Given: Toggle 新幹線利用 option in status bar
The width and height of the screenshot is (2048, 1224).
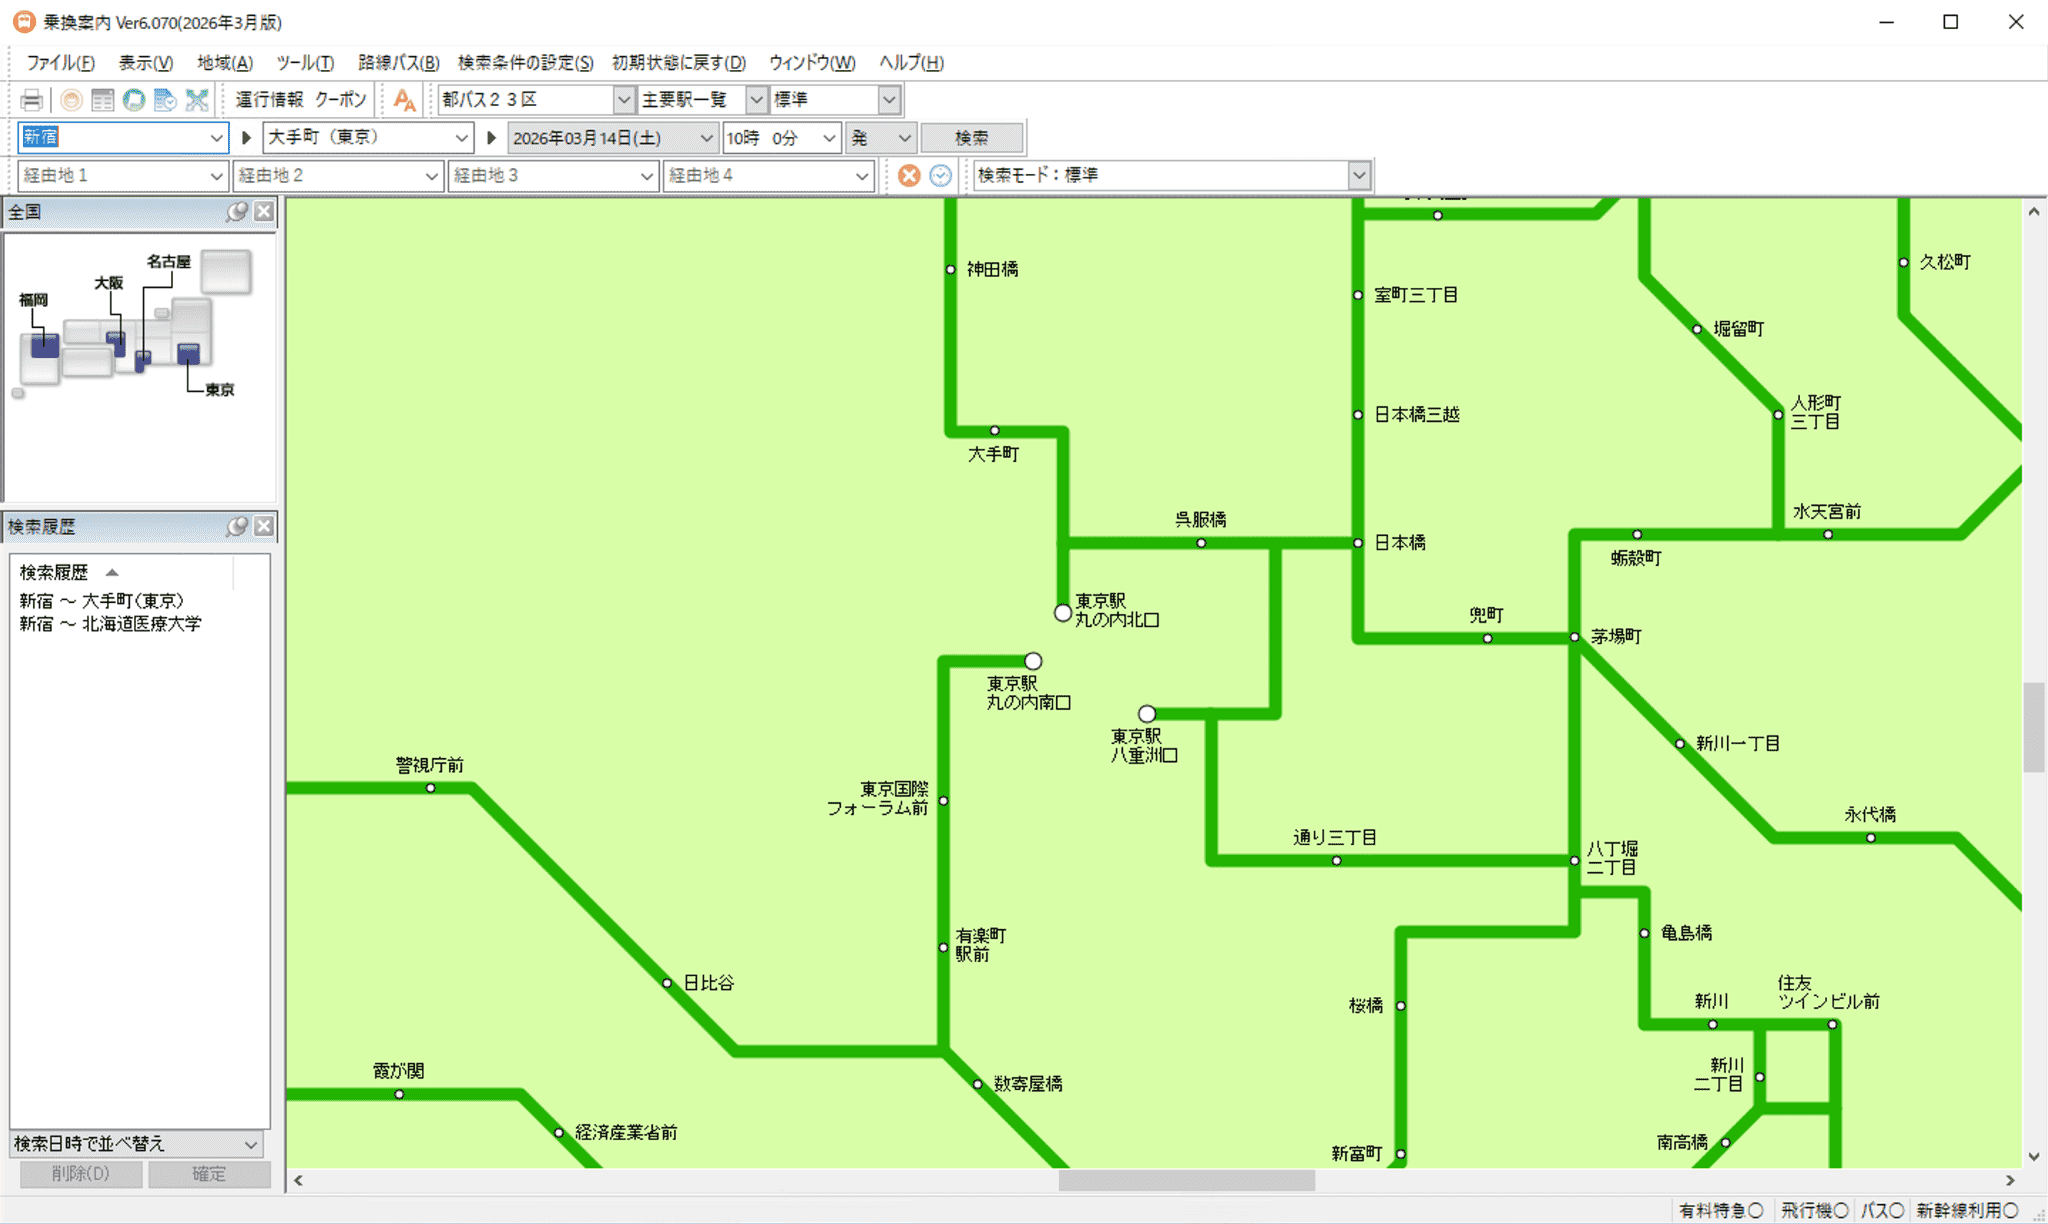Looking at the screenshot, I should 1967,1211.
